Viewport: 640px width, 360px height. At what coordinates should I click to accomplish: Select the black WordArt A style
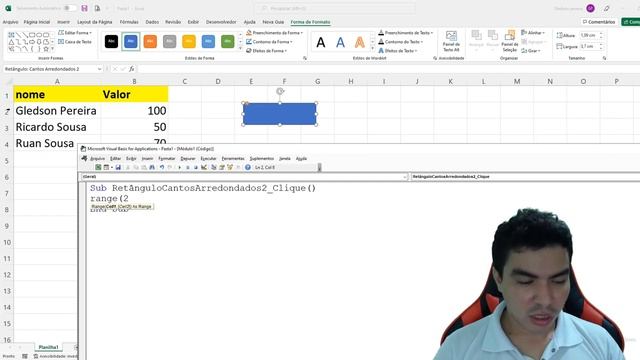point(321,42)
